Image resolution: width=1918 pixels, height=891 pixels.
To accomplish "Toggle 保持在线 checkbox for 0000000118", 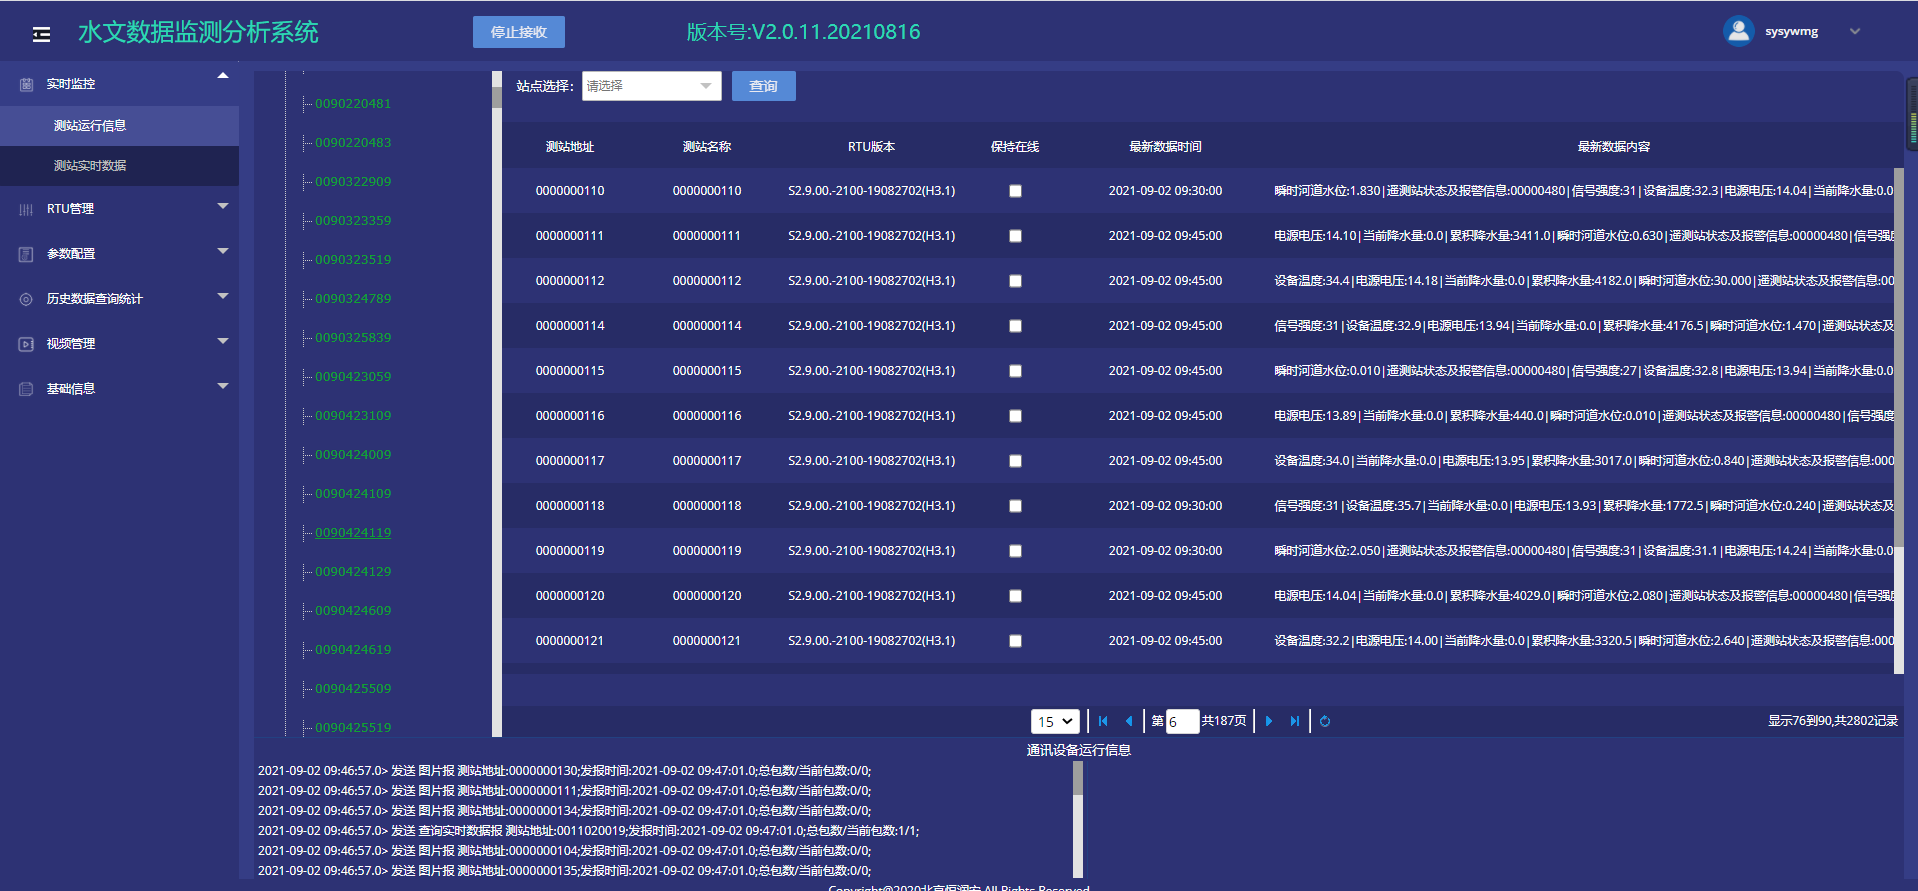I will (1015, 506).
